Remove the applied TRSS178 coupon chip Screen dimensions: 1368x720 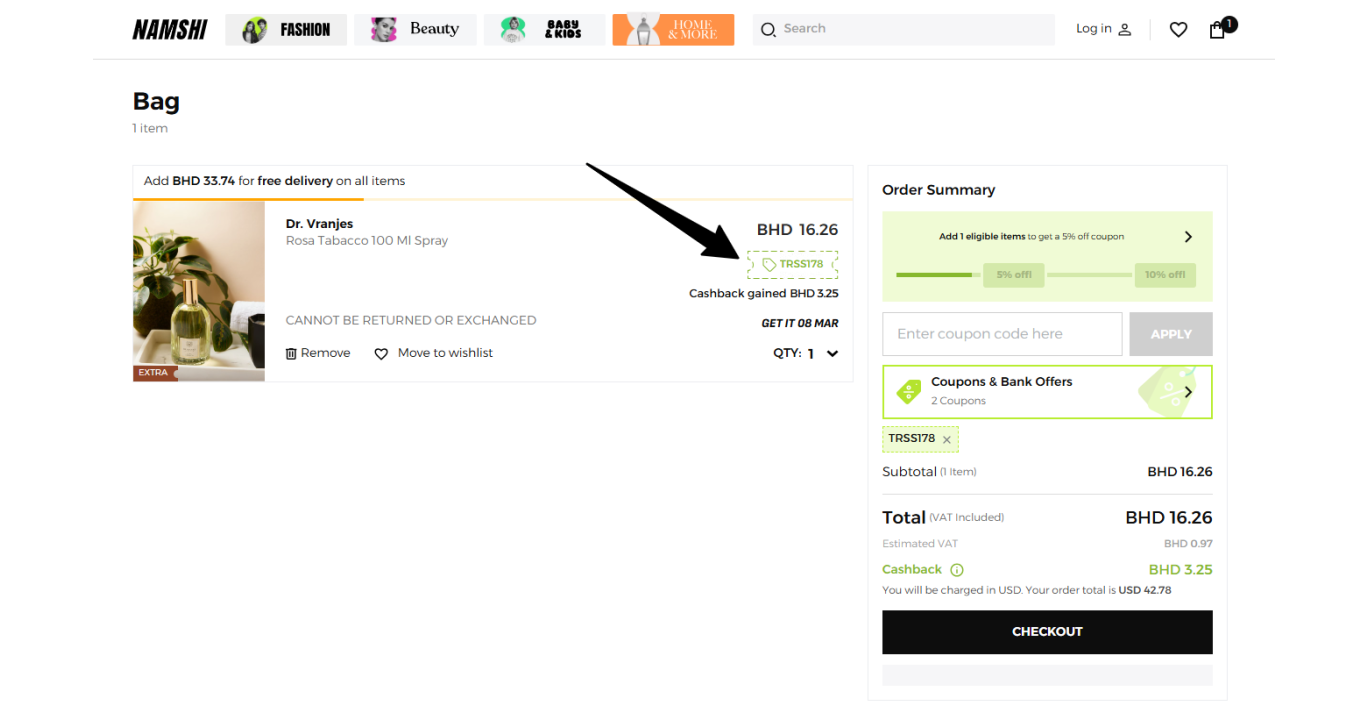point(947,439)
